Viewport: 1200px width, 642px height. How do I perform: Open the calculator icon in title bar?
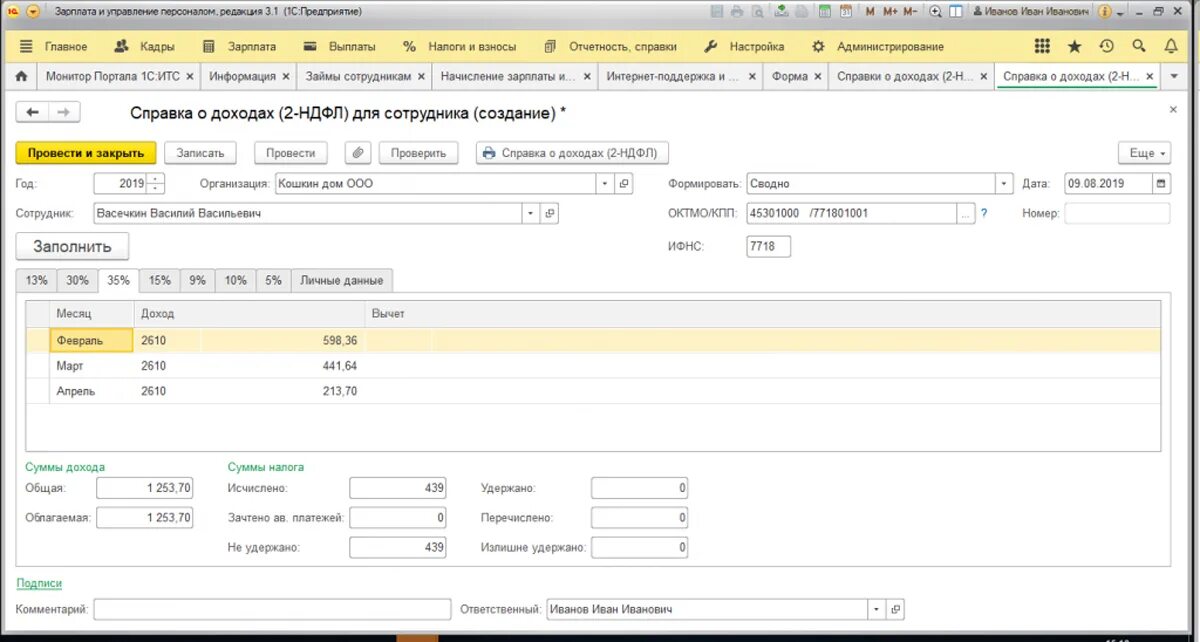[824, 9]
